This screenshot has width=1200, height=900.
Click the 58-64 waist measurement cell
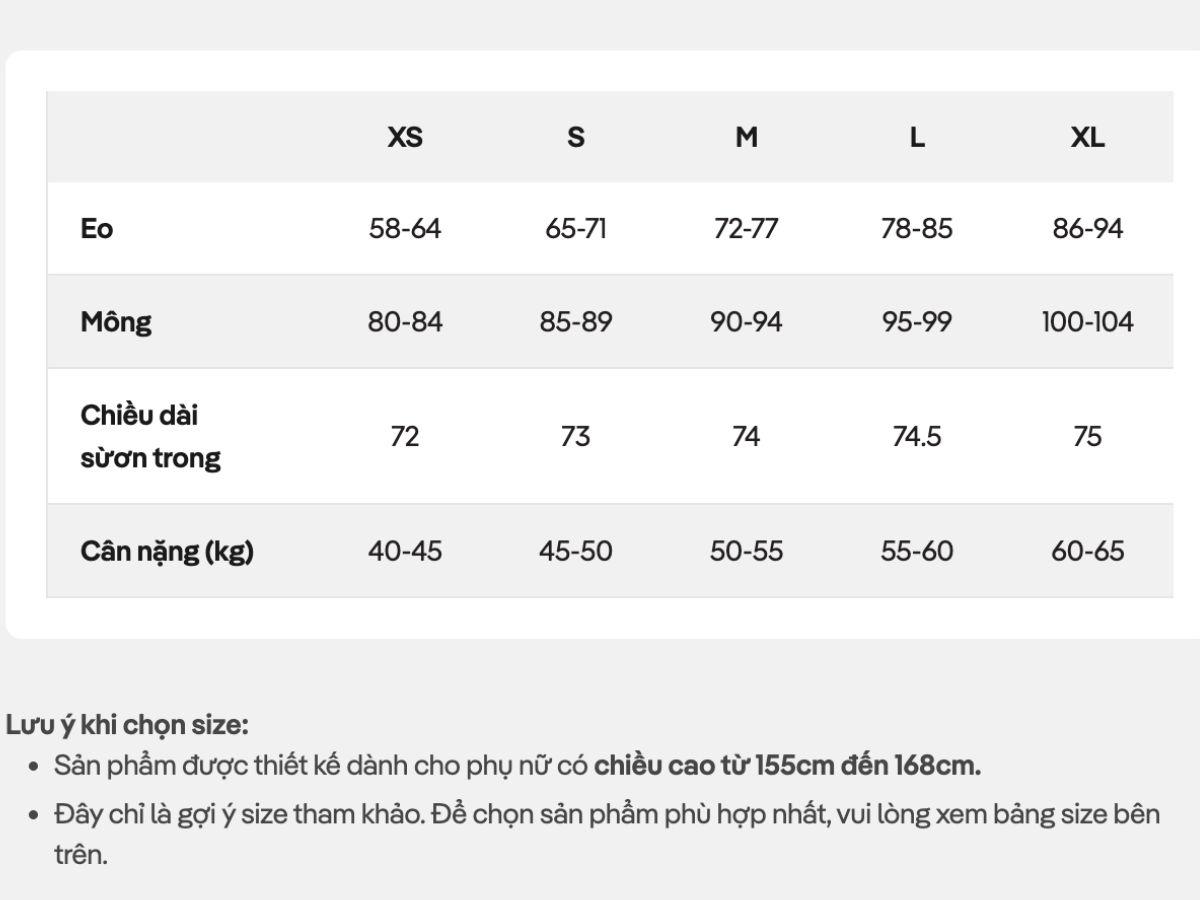[405, 229]
